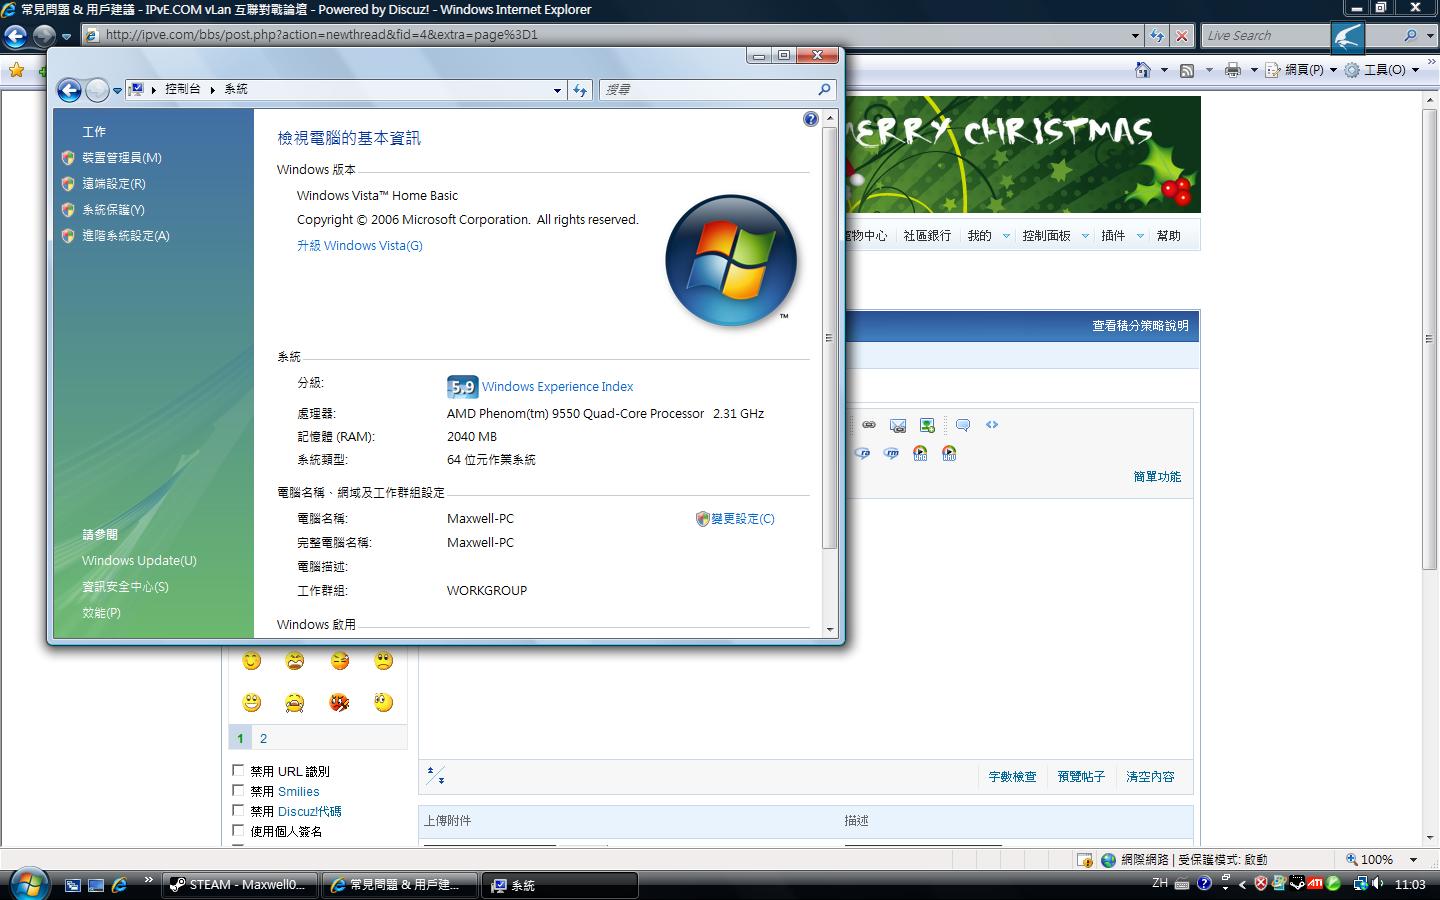Open the Windows Start orb
This screenshot has height=900, width=1440.
point(28,883)
